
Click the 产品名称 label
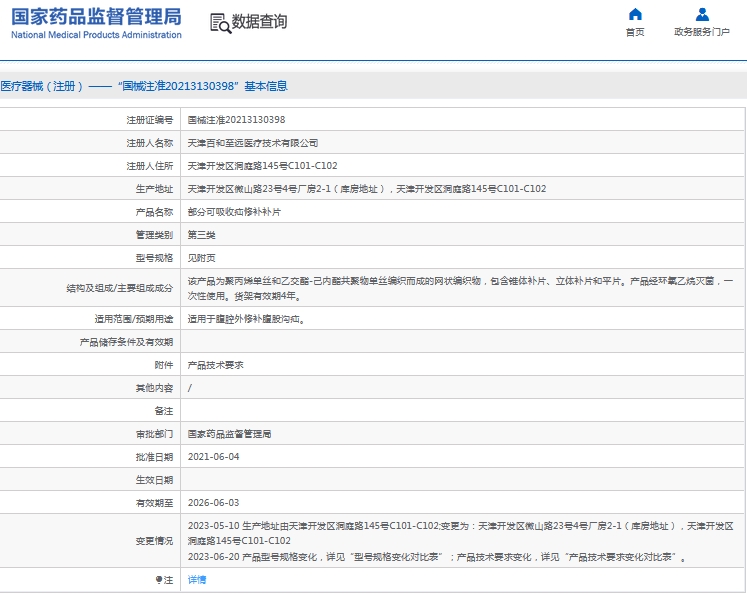click(154, 212)
